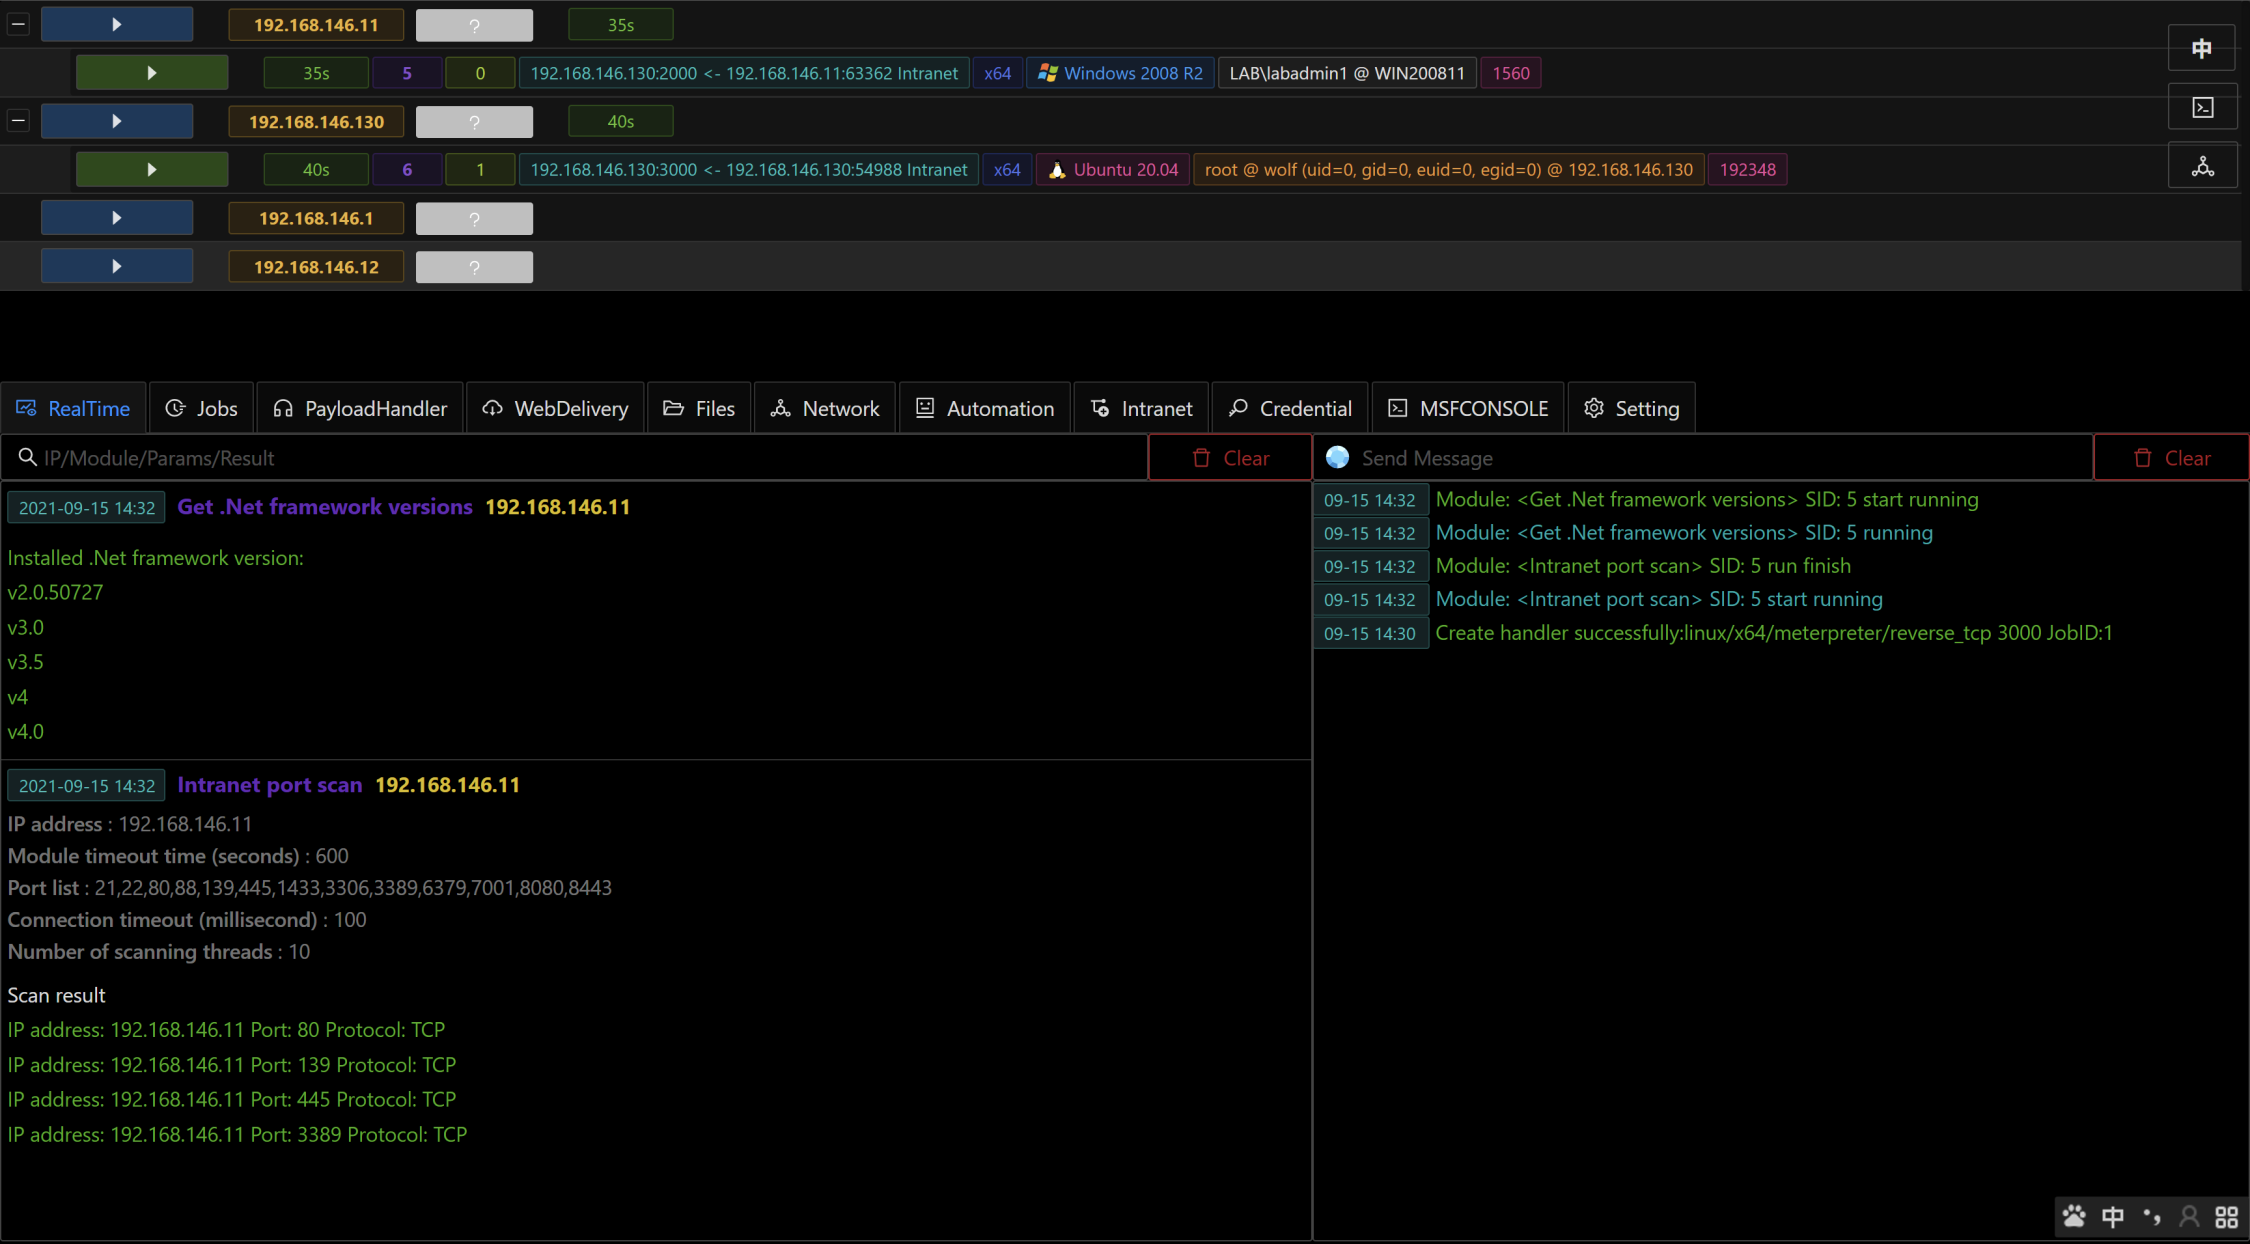
Task: Click blue arrow button for host 192.168.146.12
Action: tap(117, 267)
